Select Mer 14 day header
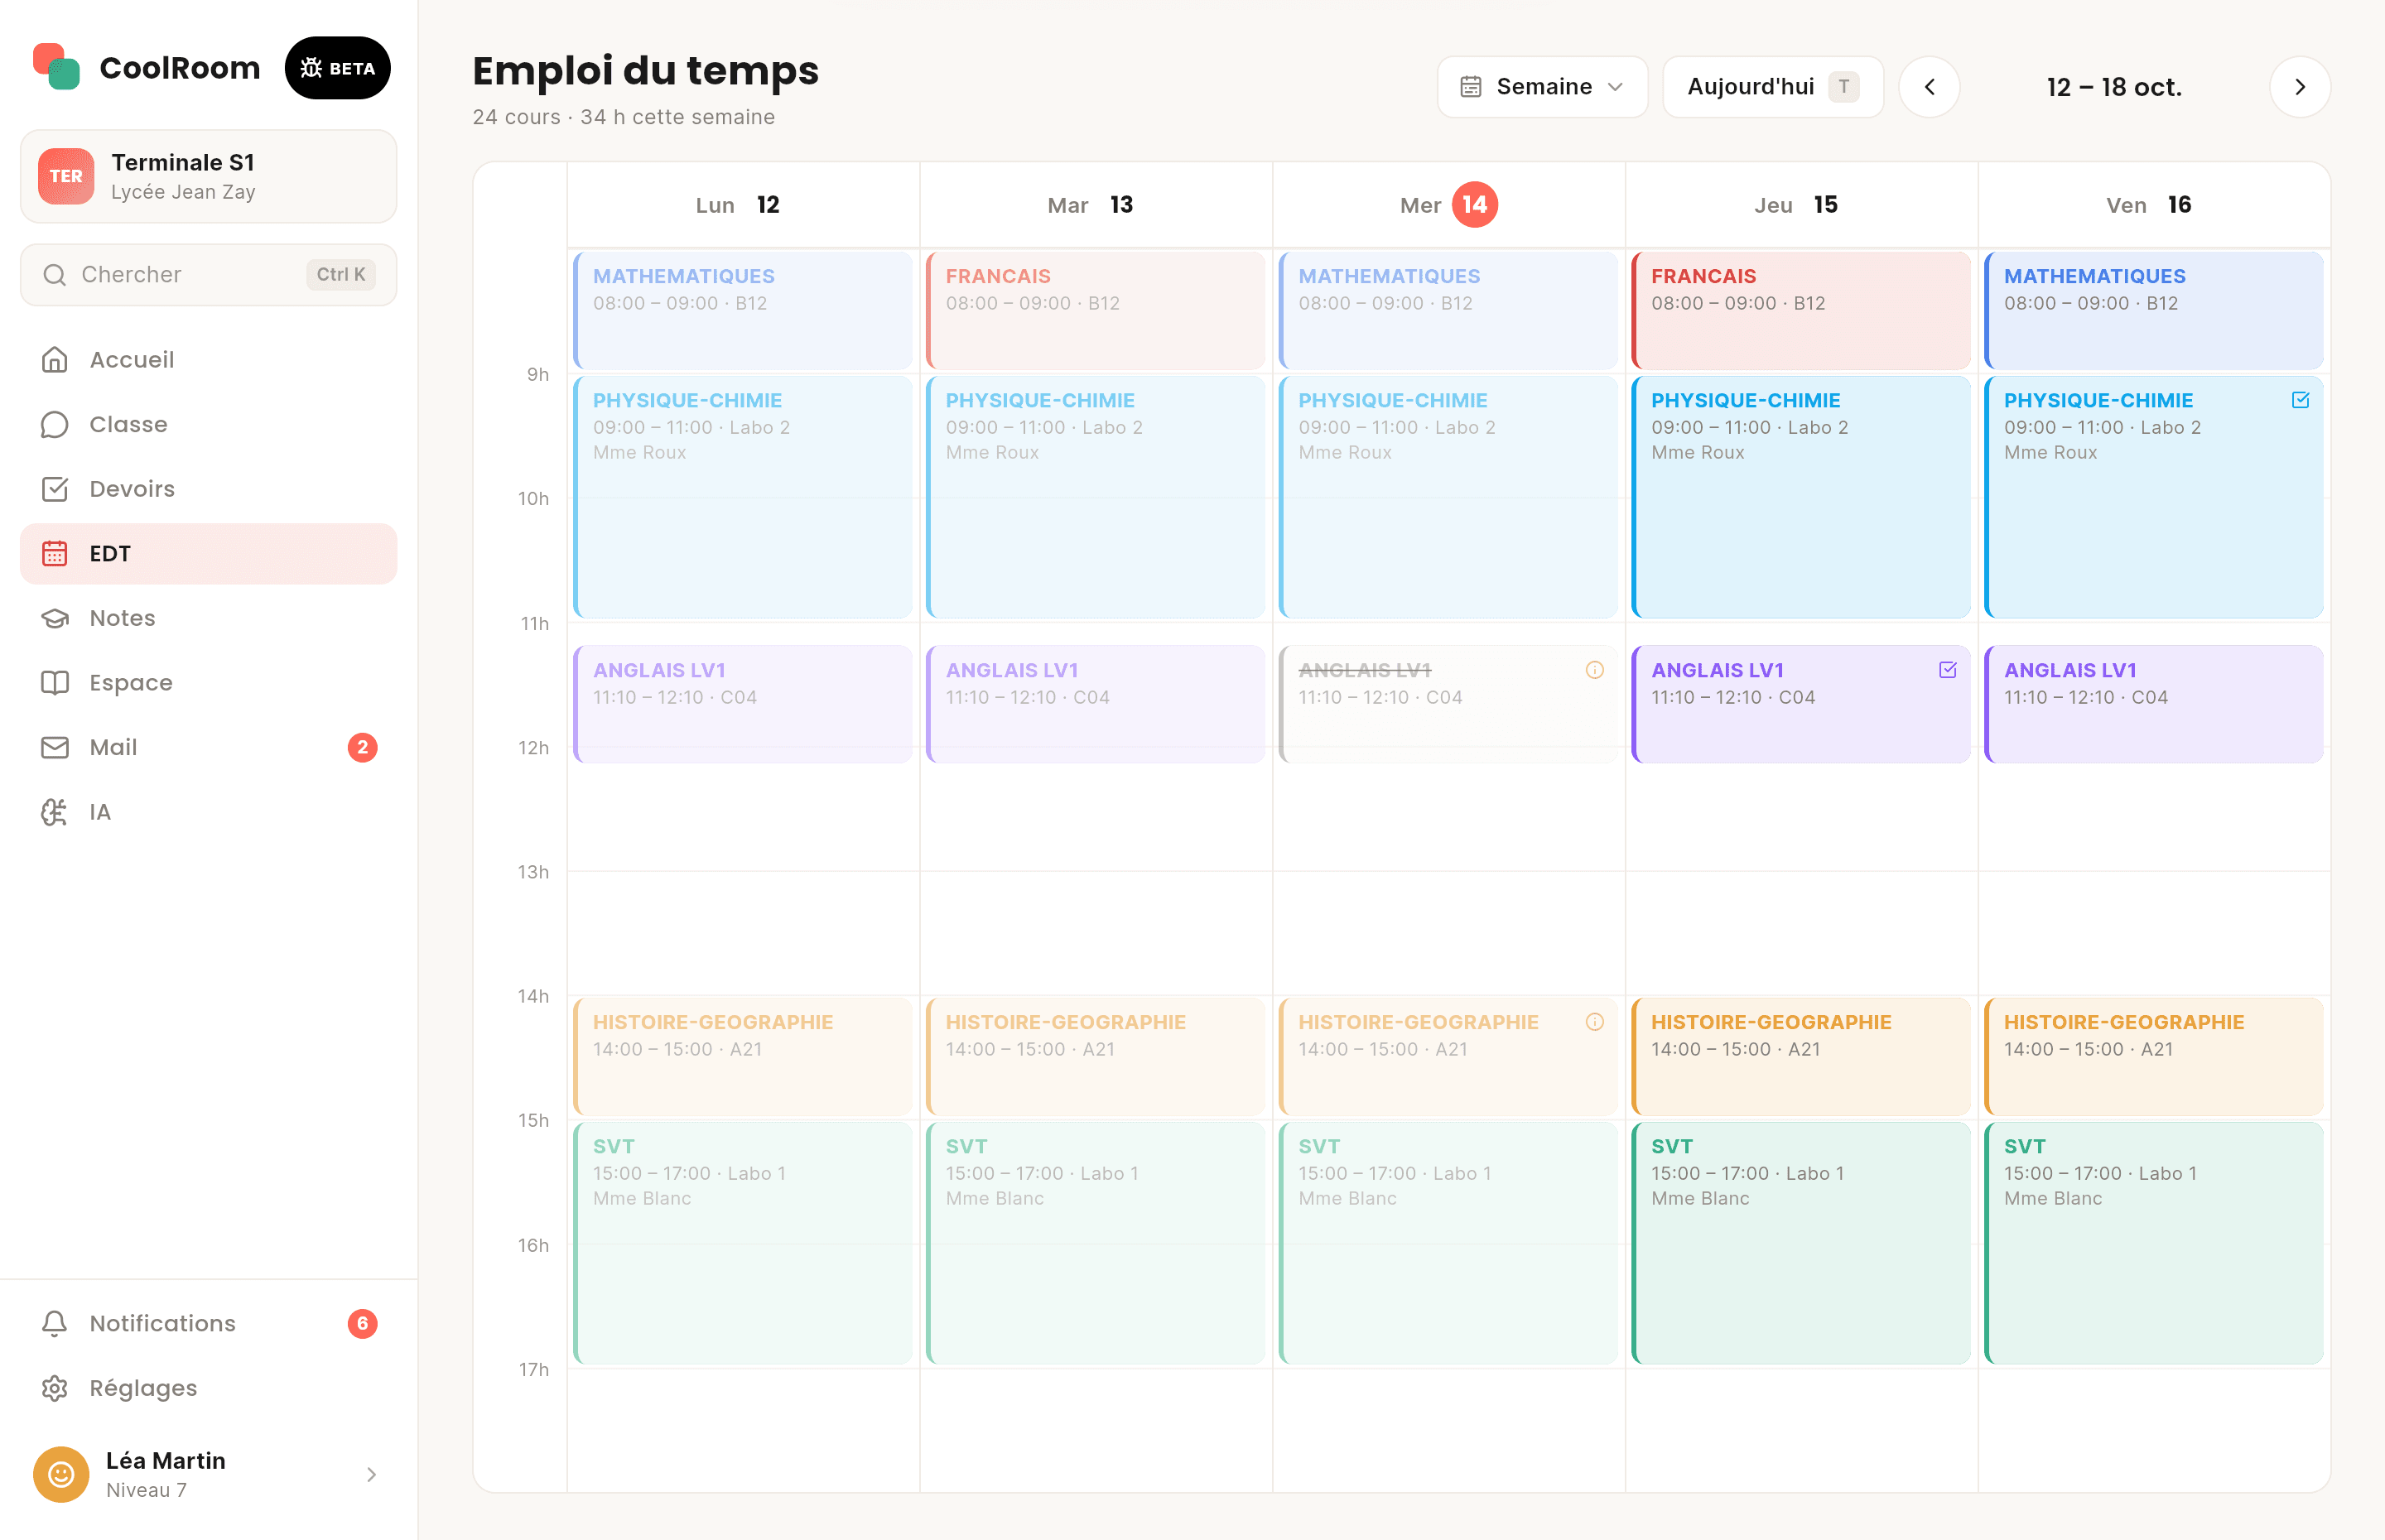This screenshot has height=1540, width=2385. [1449, 205]
